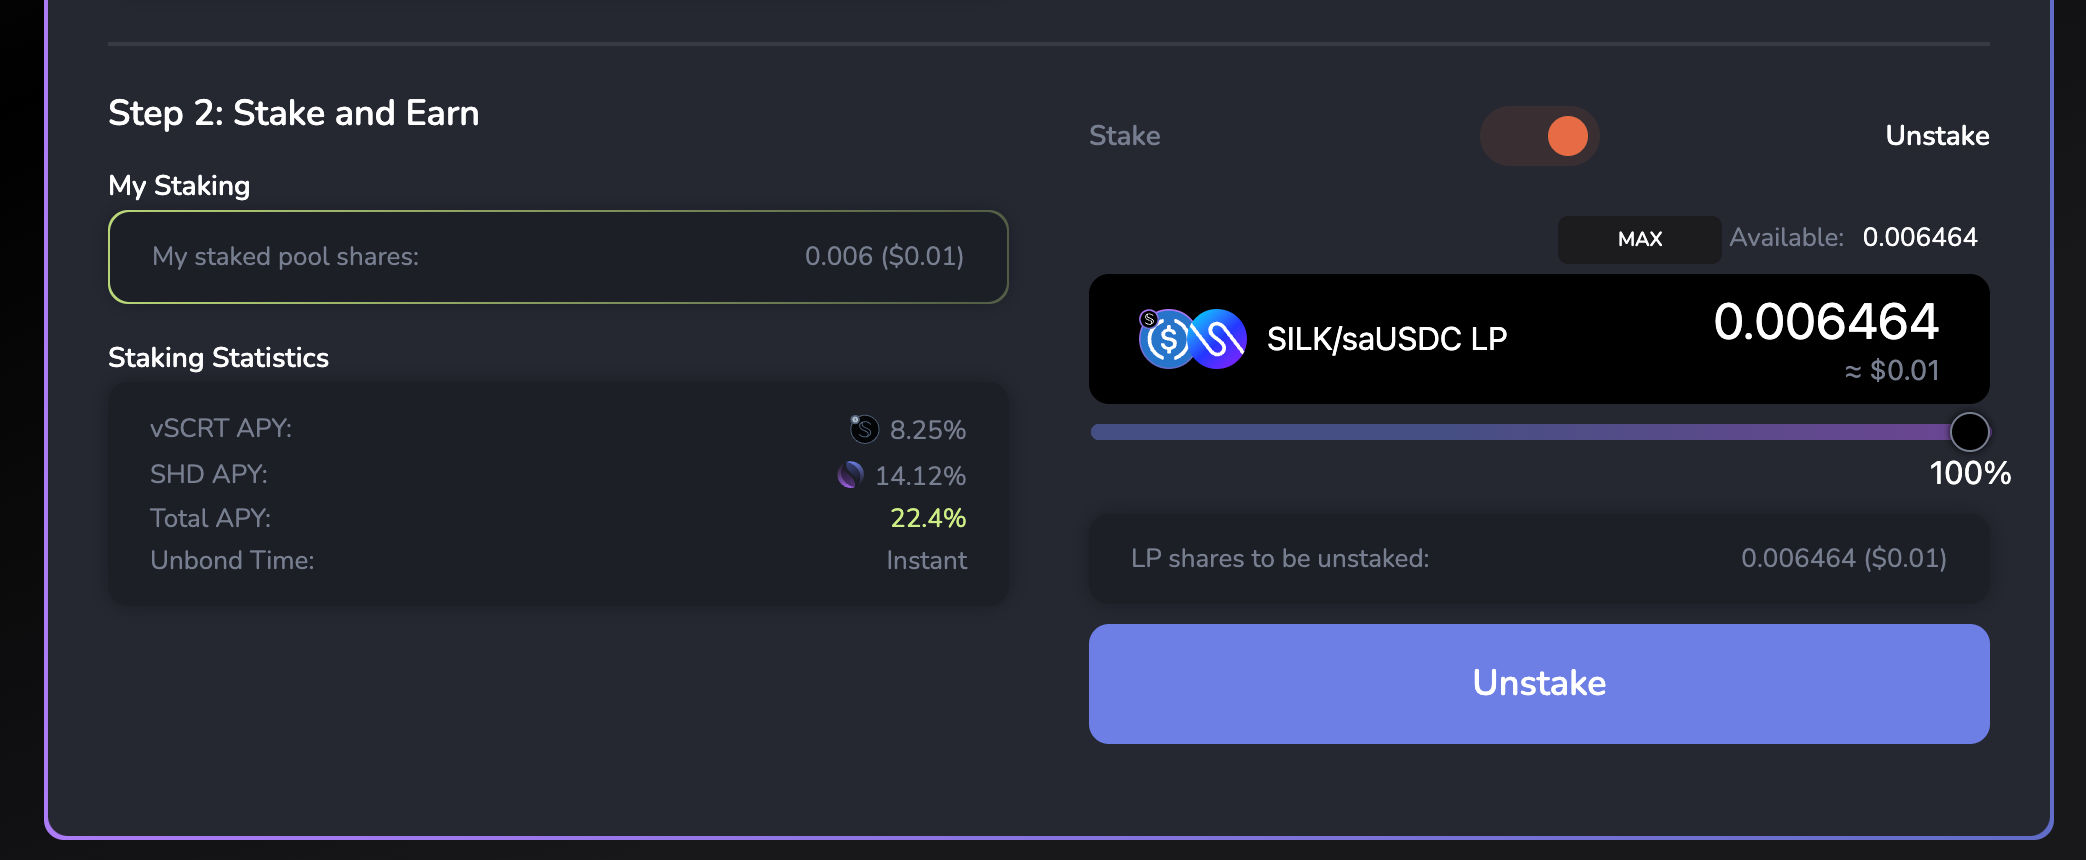
Task: Click the saUSDC token icon
Action: point(1167,340)
